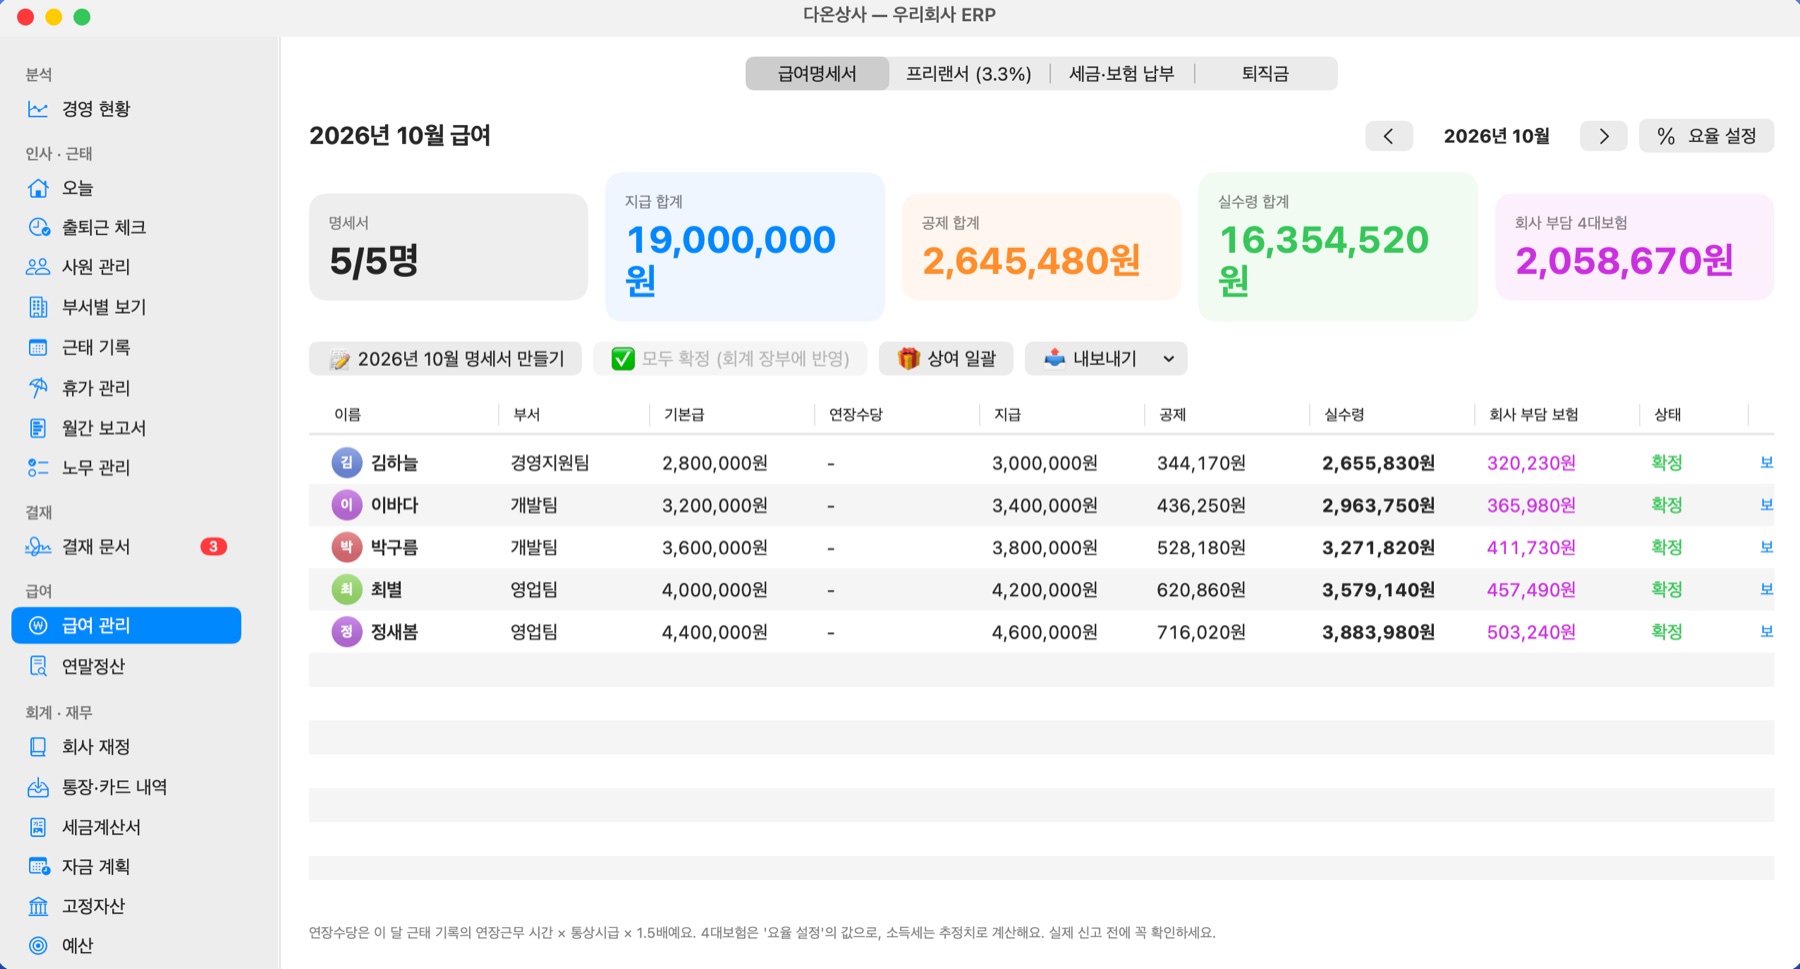The image size is (1800, 969).
Task: Switch to 급여명세서 tab
Action: (817, 74)
